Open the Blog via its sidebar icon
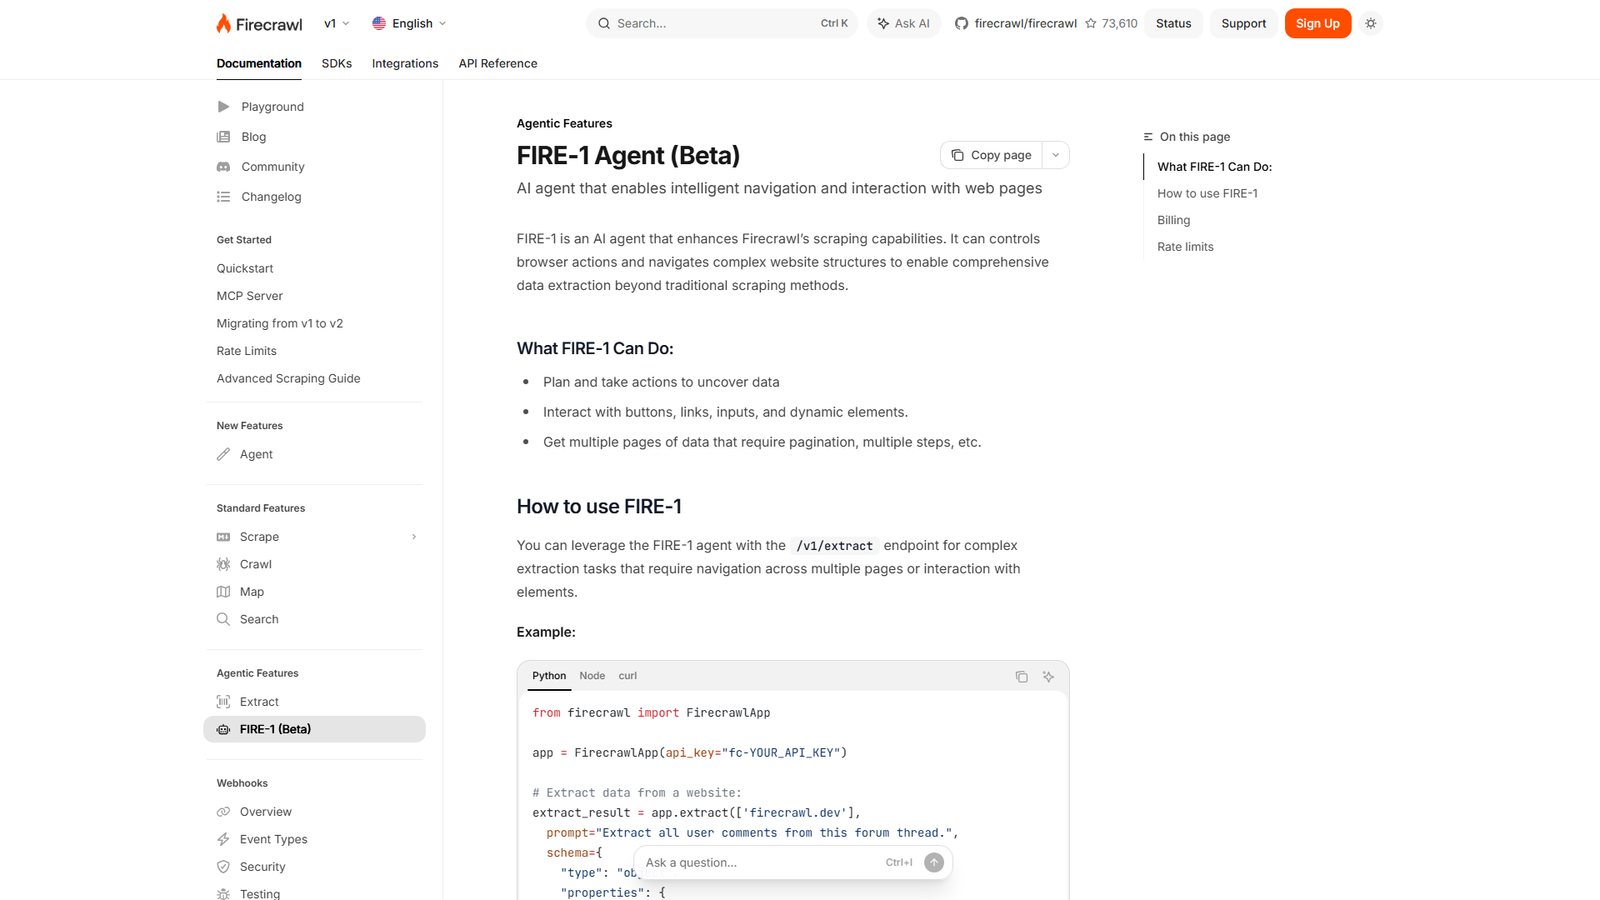The width and height of the screenshot is (1600, 900). point(224,136)
